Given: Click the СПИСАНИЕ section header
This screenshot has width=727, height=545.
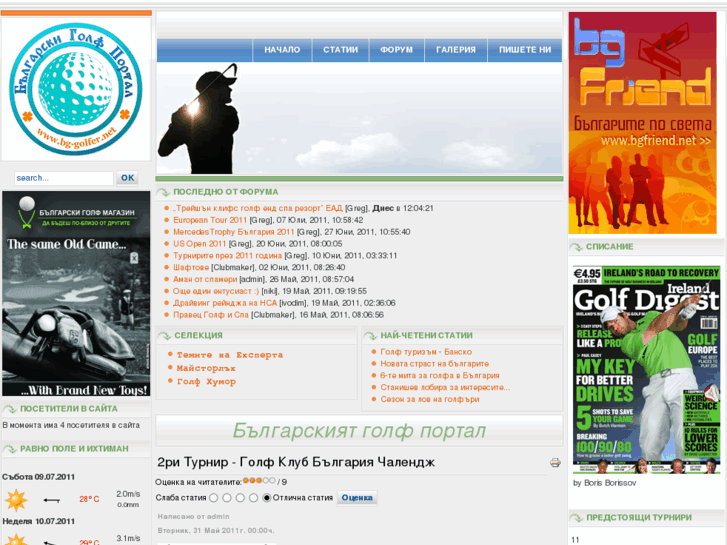Looking at the screenshot, I should [609, 247].
